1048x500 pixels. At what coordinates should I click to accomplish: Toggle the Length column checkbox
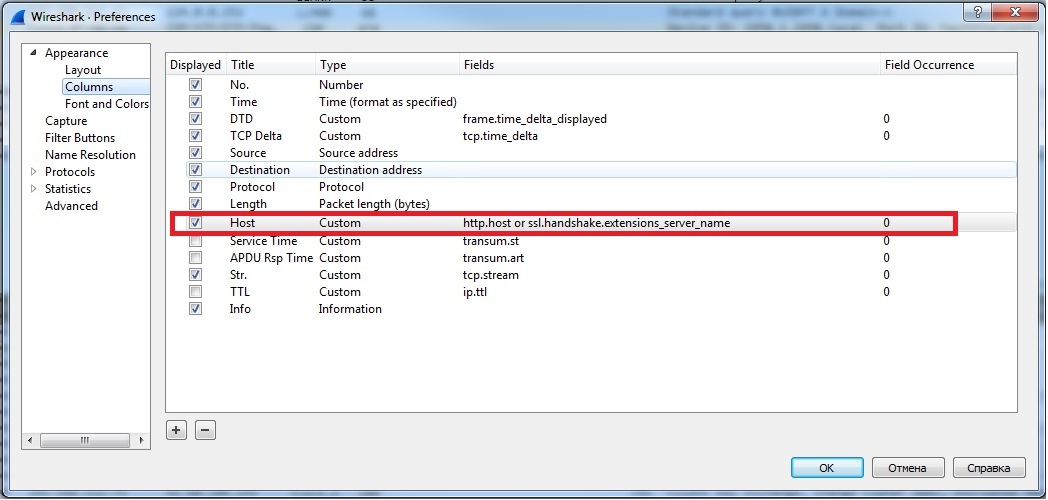coord(195,204)
